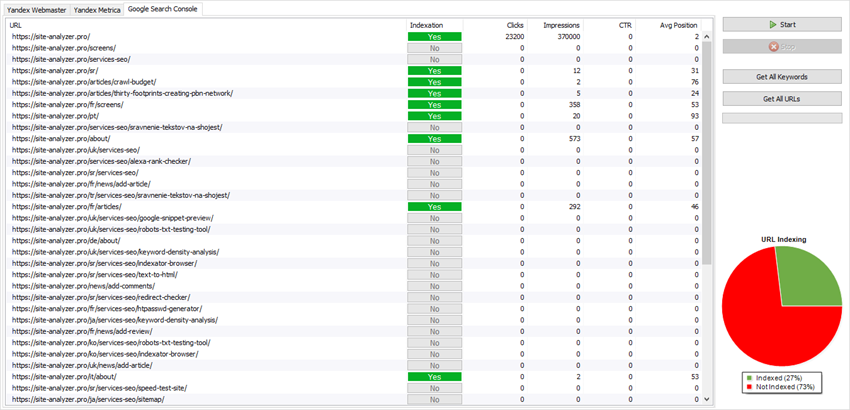Sort by Clicks column header

[495, 25]
